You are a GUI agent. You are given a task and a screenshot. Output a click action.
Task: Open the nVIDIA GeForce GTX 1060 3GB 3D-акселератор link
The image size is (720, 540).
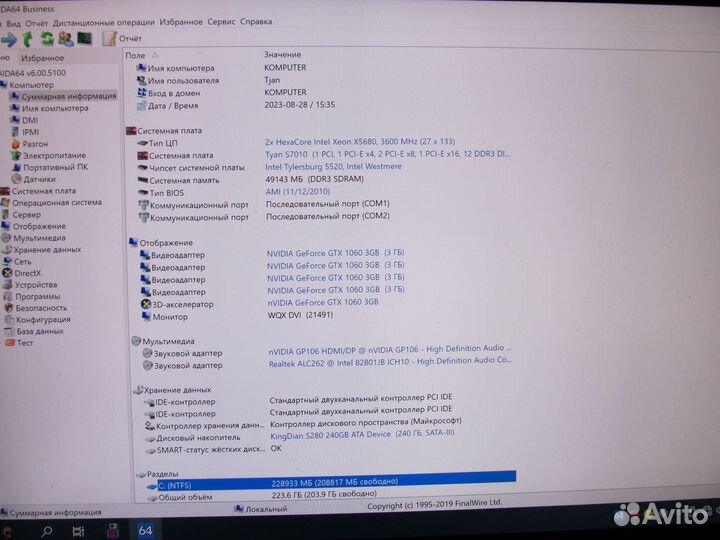[x=323, y=302]
